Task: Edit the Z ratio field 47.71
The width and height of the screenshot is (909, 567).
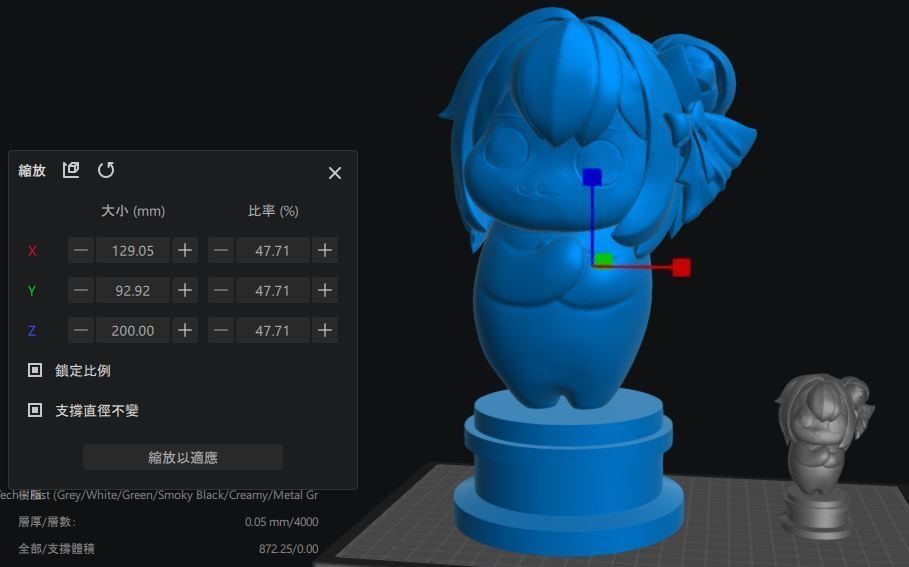Action: click(272, 330)
